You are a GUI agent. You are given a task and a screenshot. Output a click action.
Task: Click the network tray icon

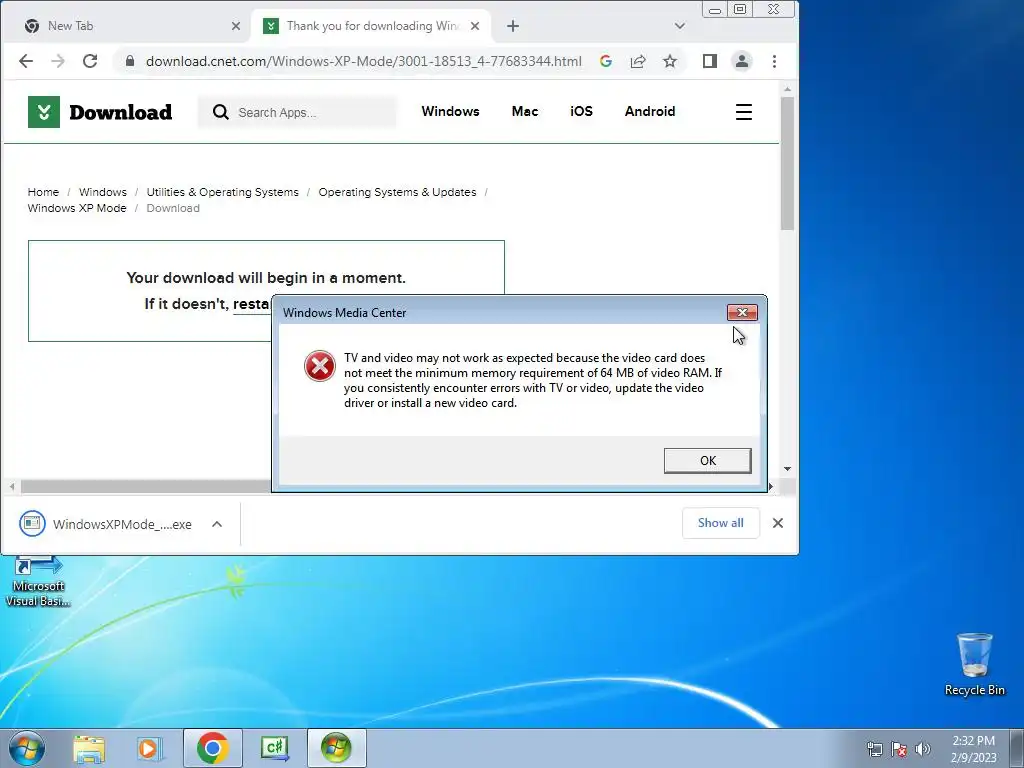coord(874,749)
